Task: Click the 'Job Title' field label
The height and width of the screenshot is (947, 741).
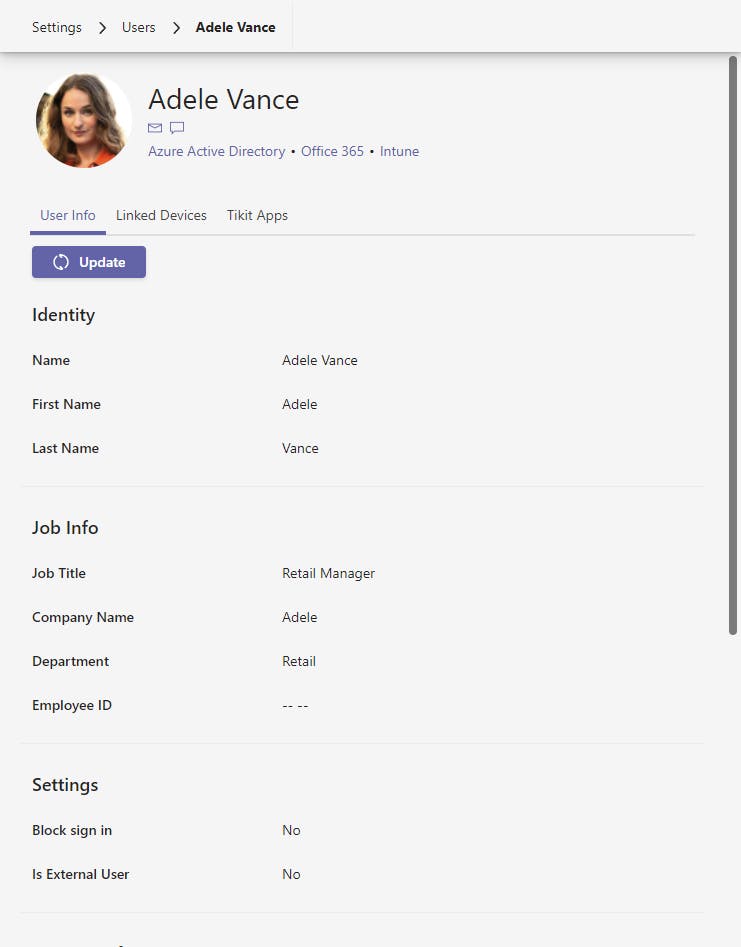Action: coord(59,574)
